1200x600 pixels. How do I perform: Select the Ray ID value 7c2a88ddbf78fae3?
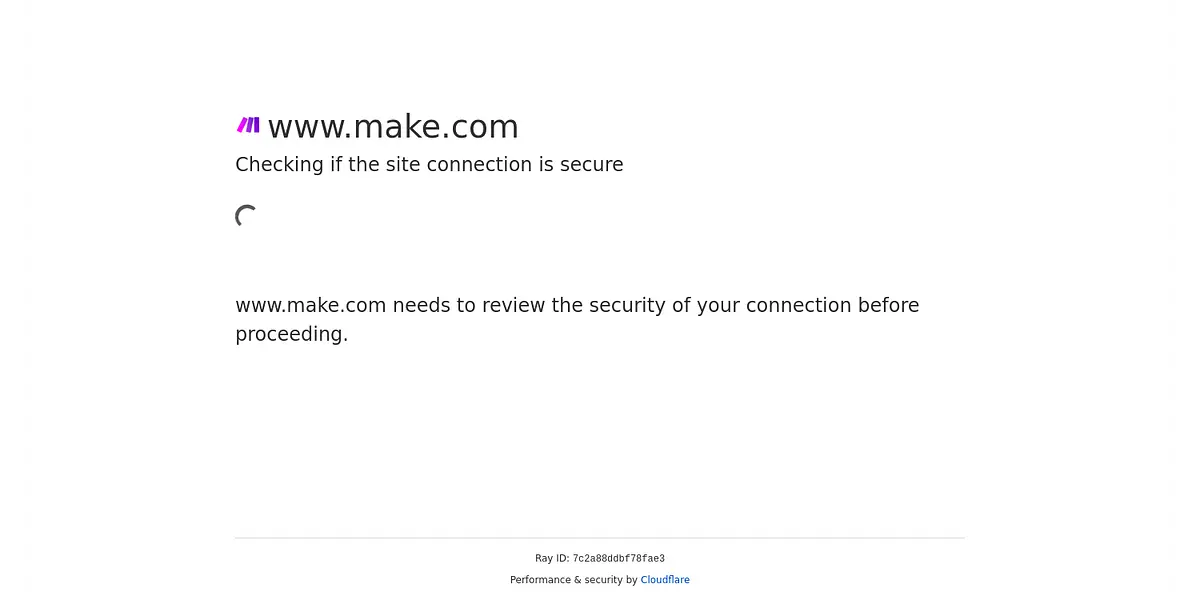tap(618, 559)
